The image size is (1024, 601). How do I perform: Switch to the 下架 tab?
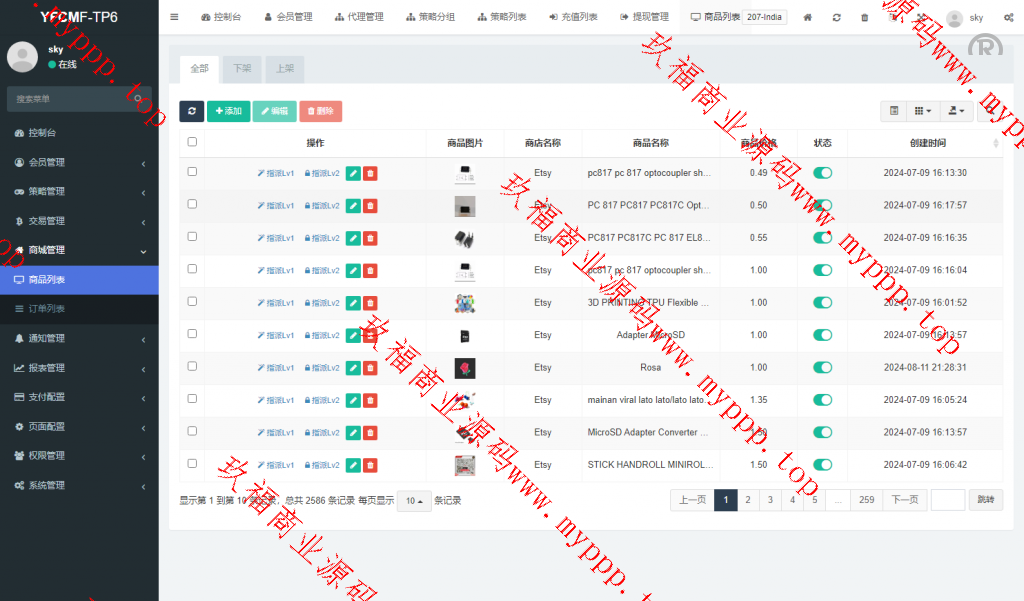click(x=242, y=69)
